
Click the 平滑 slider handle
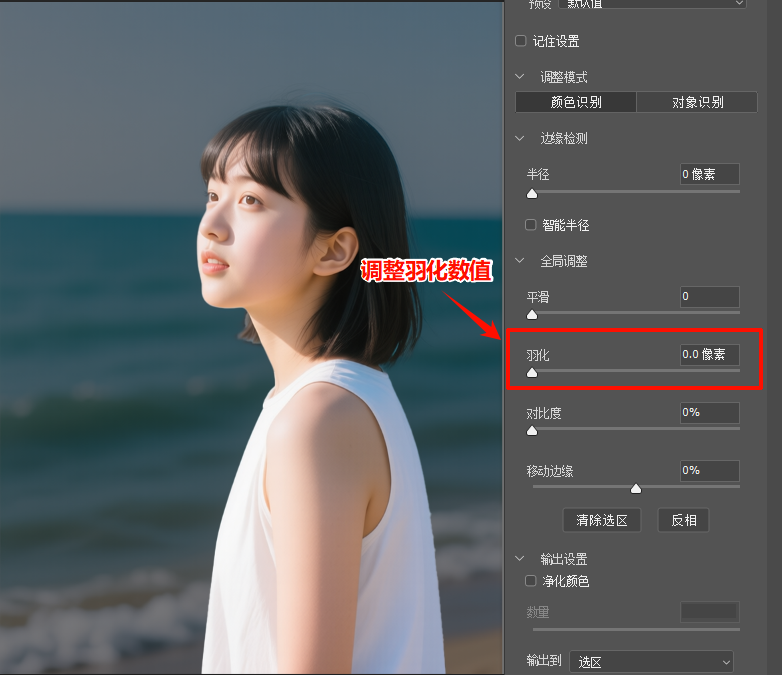pos(532,315)
